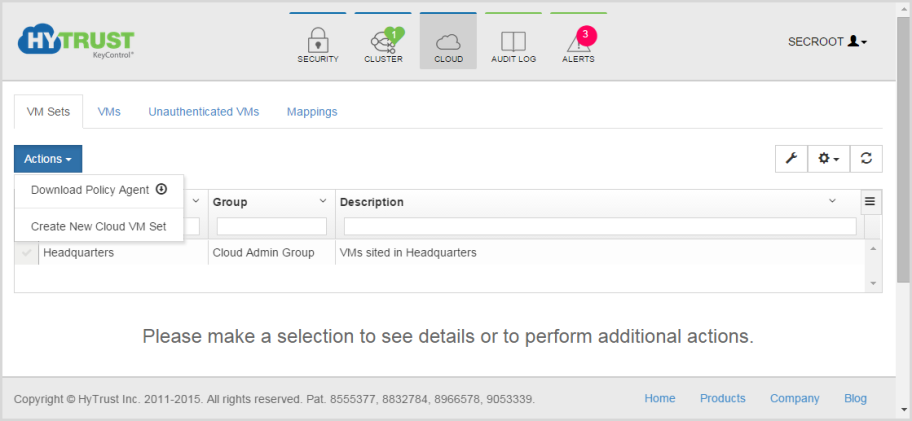Open the Cluster icon with green badge
The image size is (912, 421).
click(x=383, y=42)
